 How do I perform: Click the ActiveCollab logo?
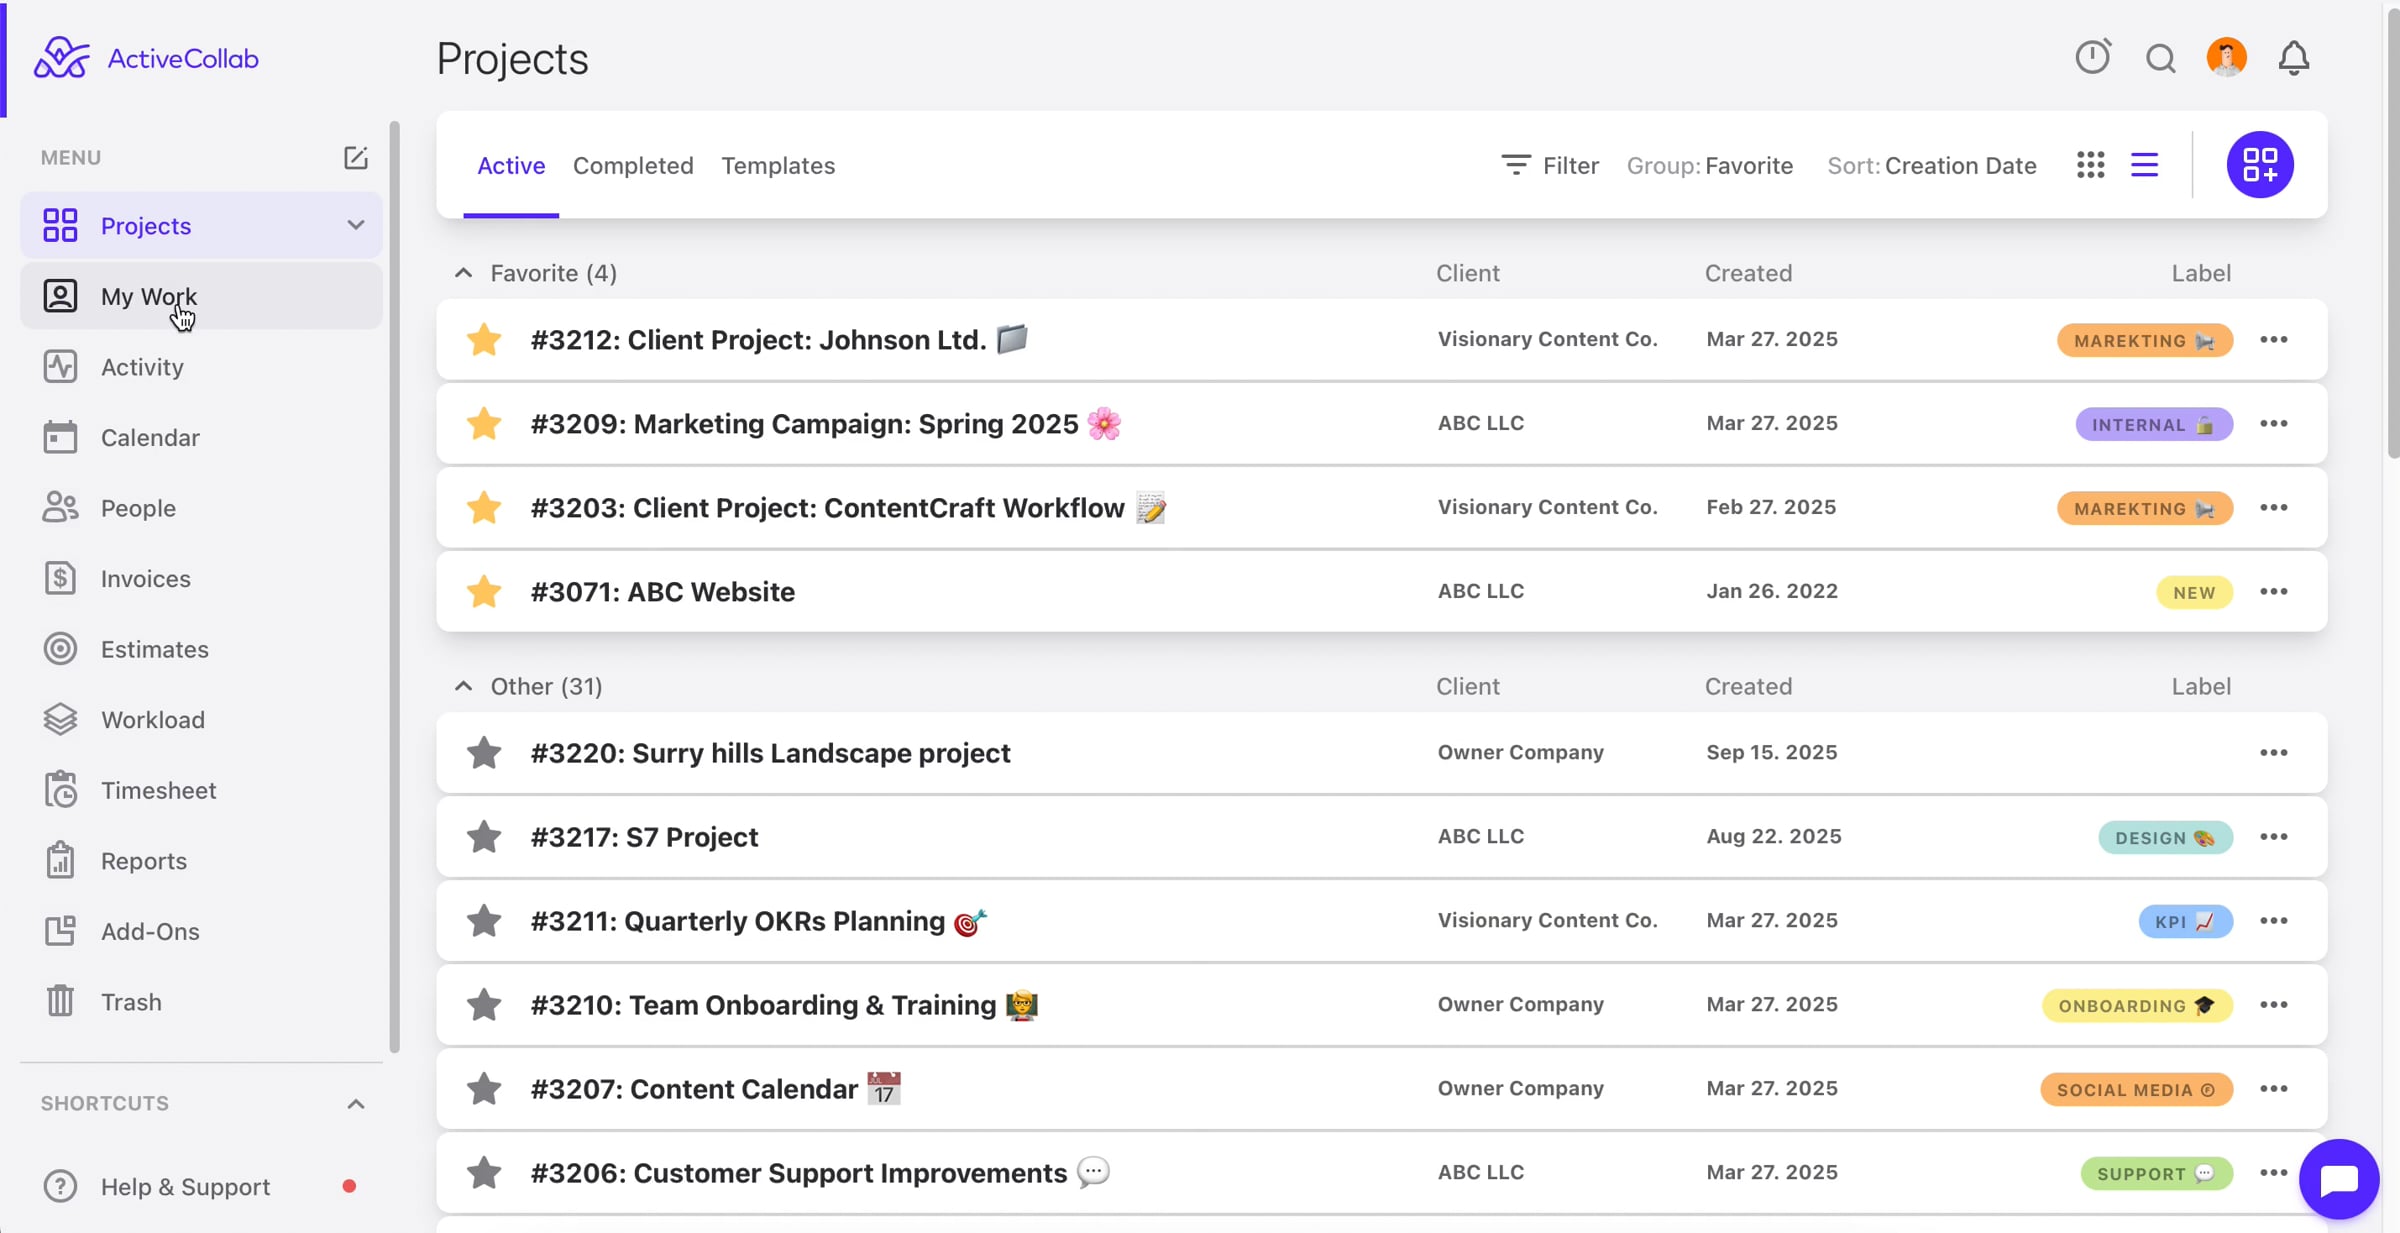point(146,58)
